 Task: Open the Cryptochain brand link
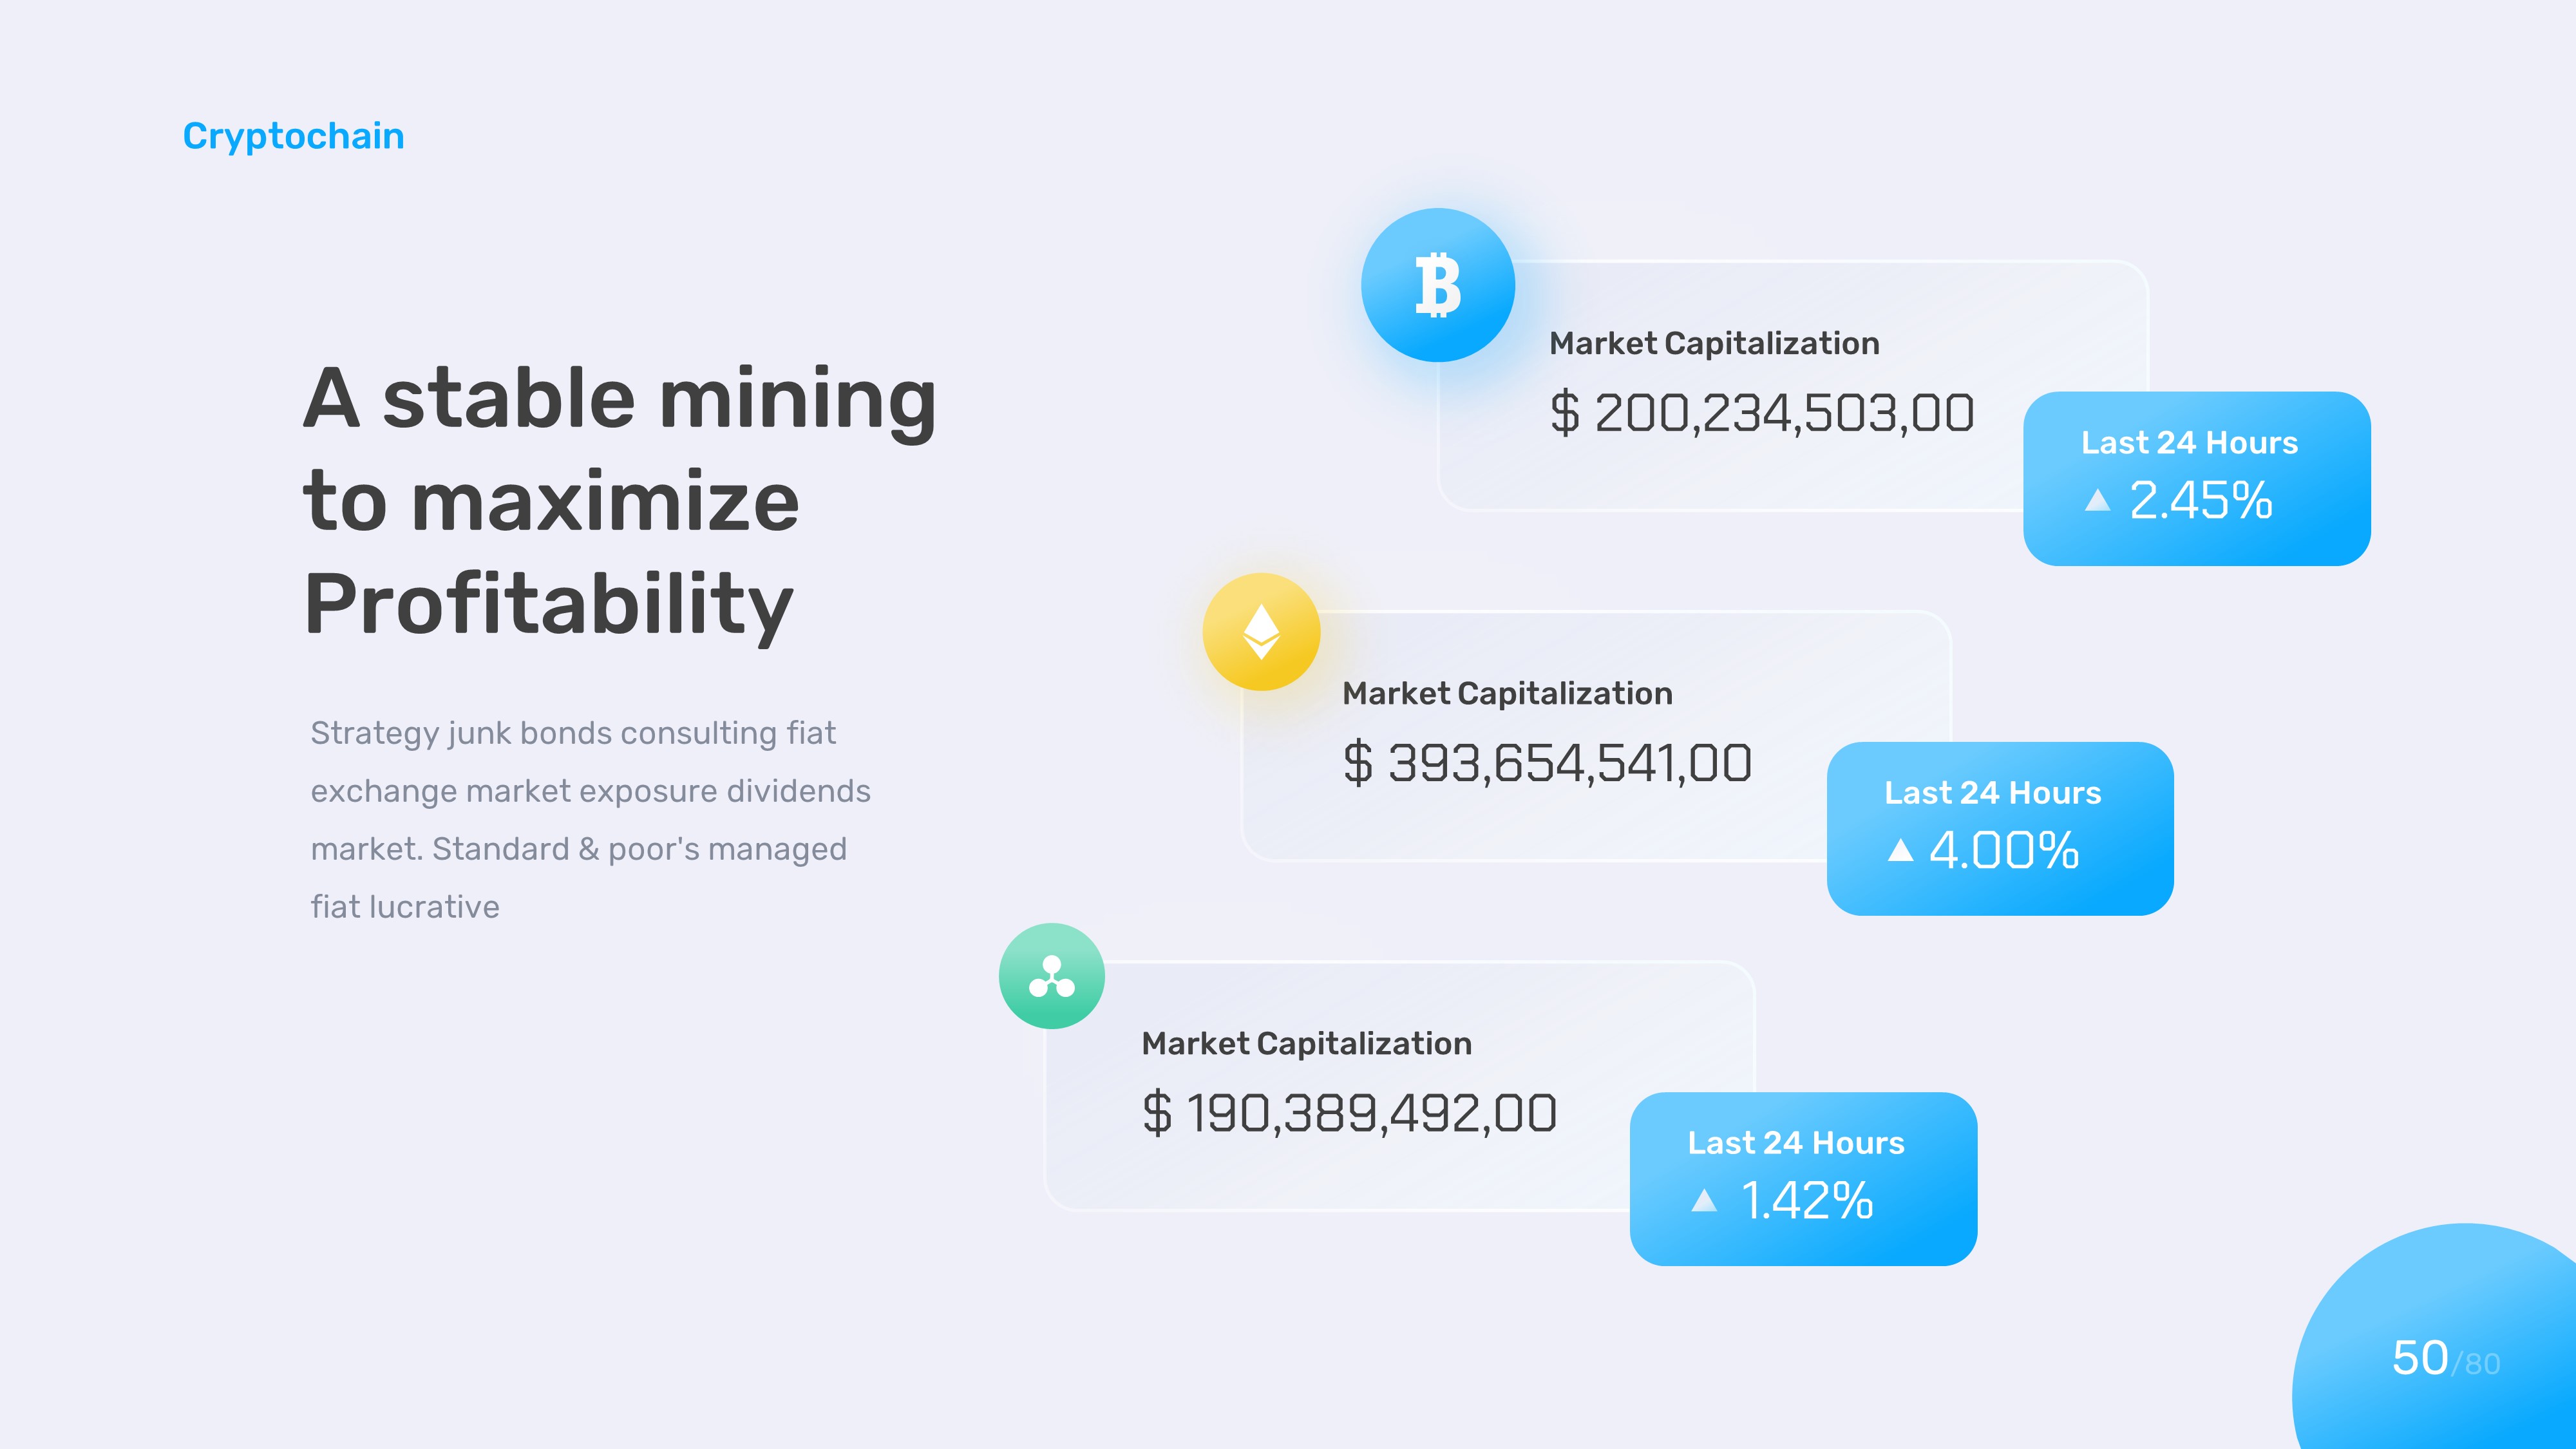pos(293,136)
